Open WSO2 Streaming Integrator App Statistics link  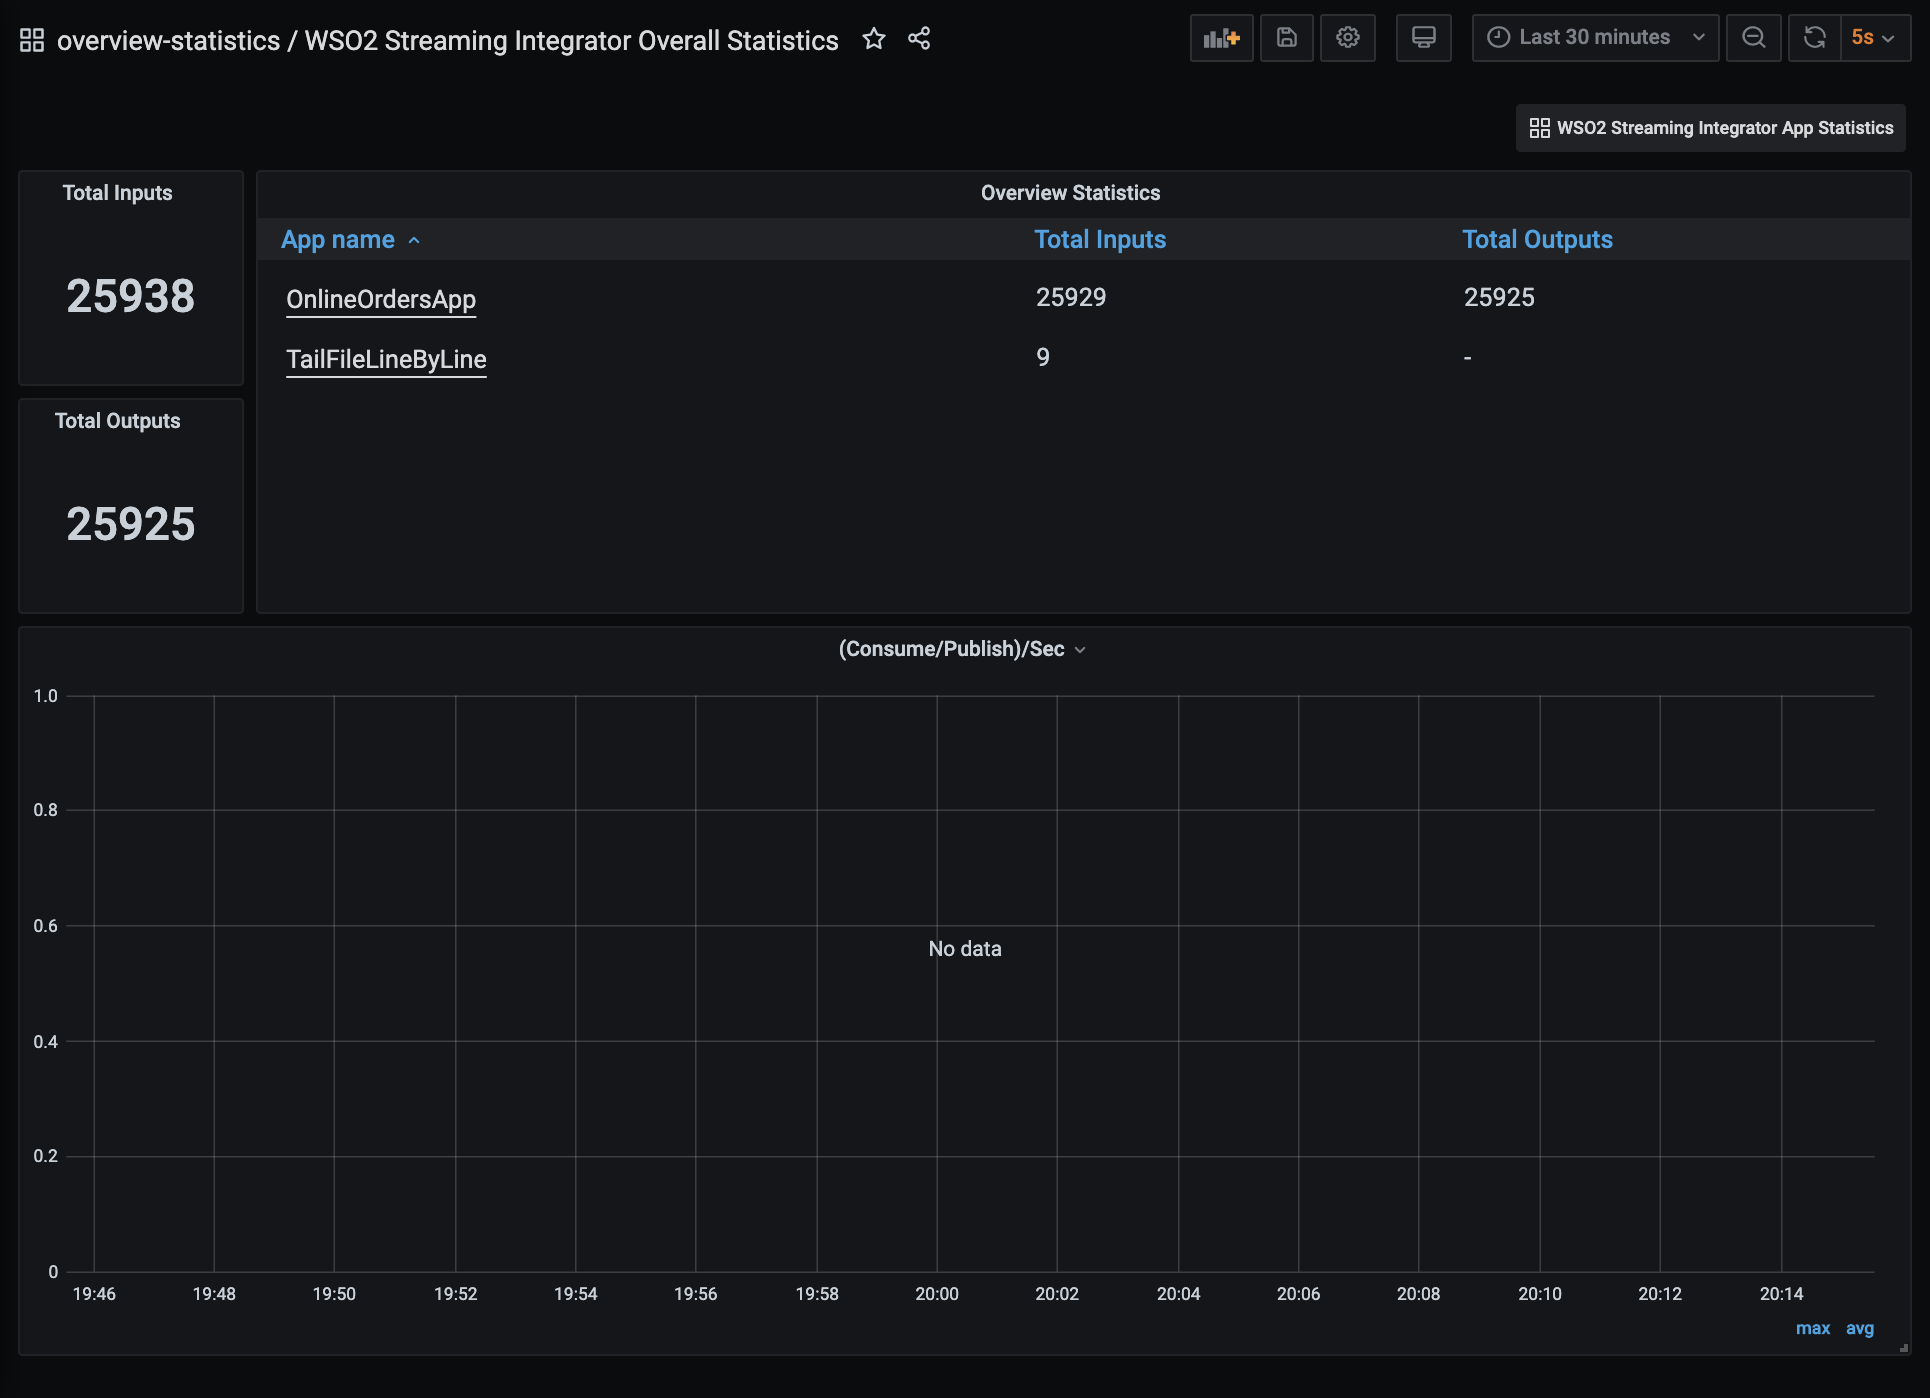pos(1711,128)
